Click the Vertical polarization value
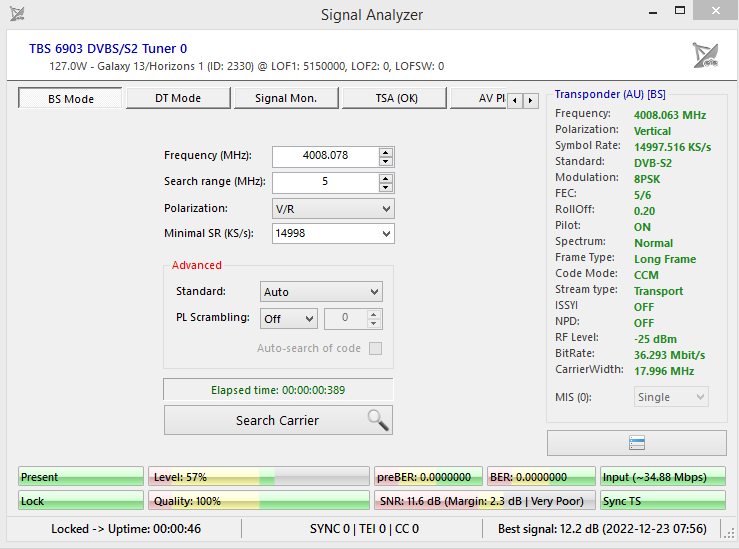Image resolution: width=739 pixels, height=549 pixels. [x=652, y=131]
